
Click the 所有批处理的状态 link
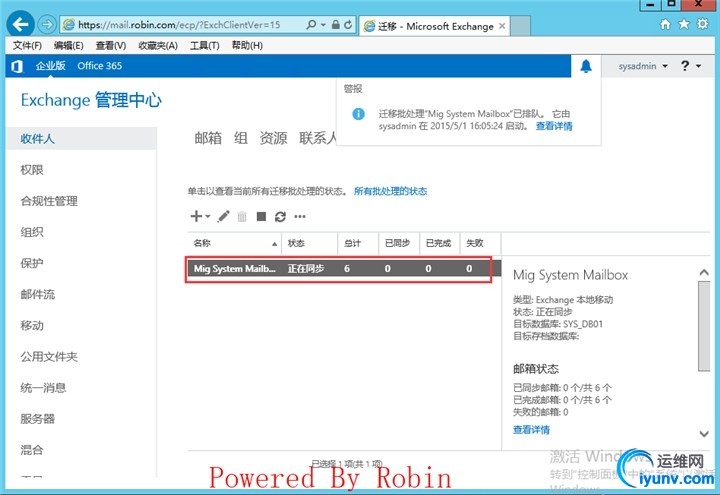tap(390, 191)
